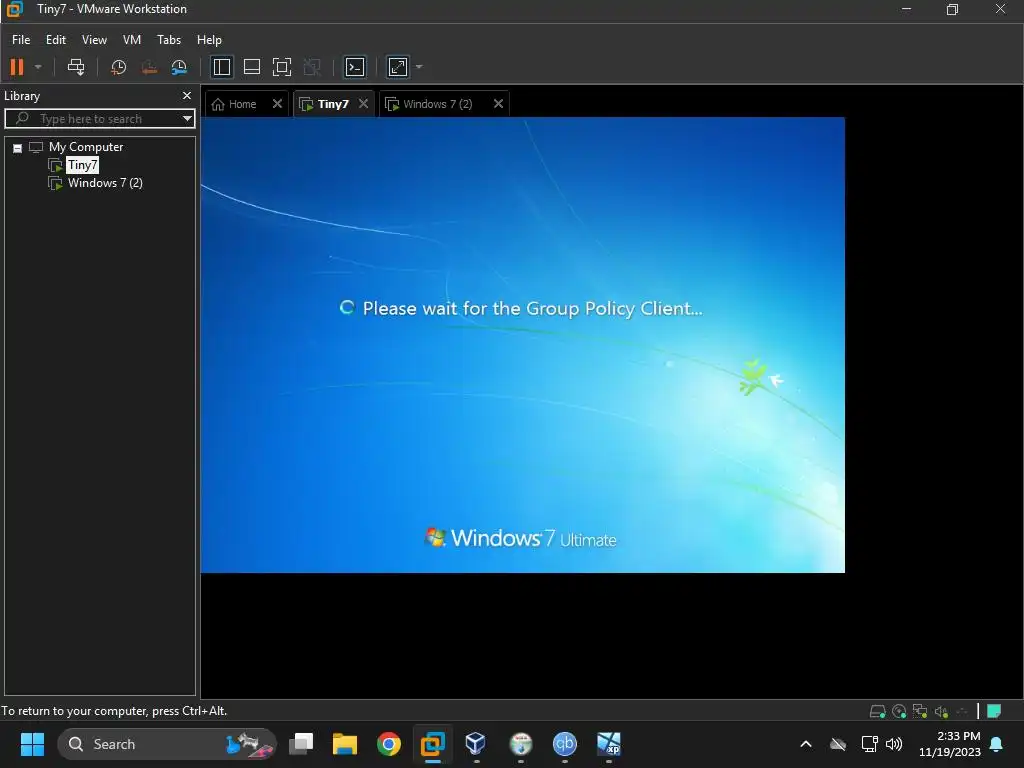Open the stretch guest dropdown arrow
Viewport: 1024px width, 768px height.
click(419, 67)
